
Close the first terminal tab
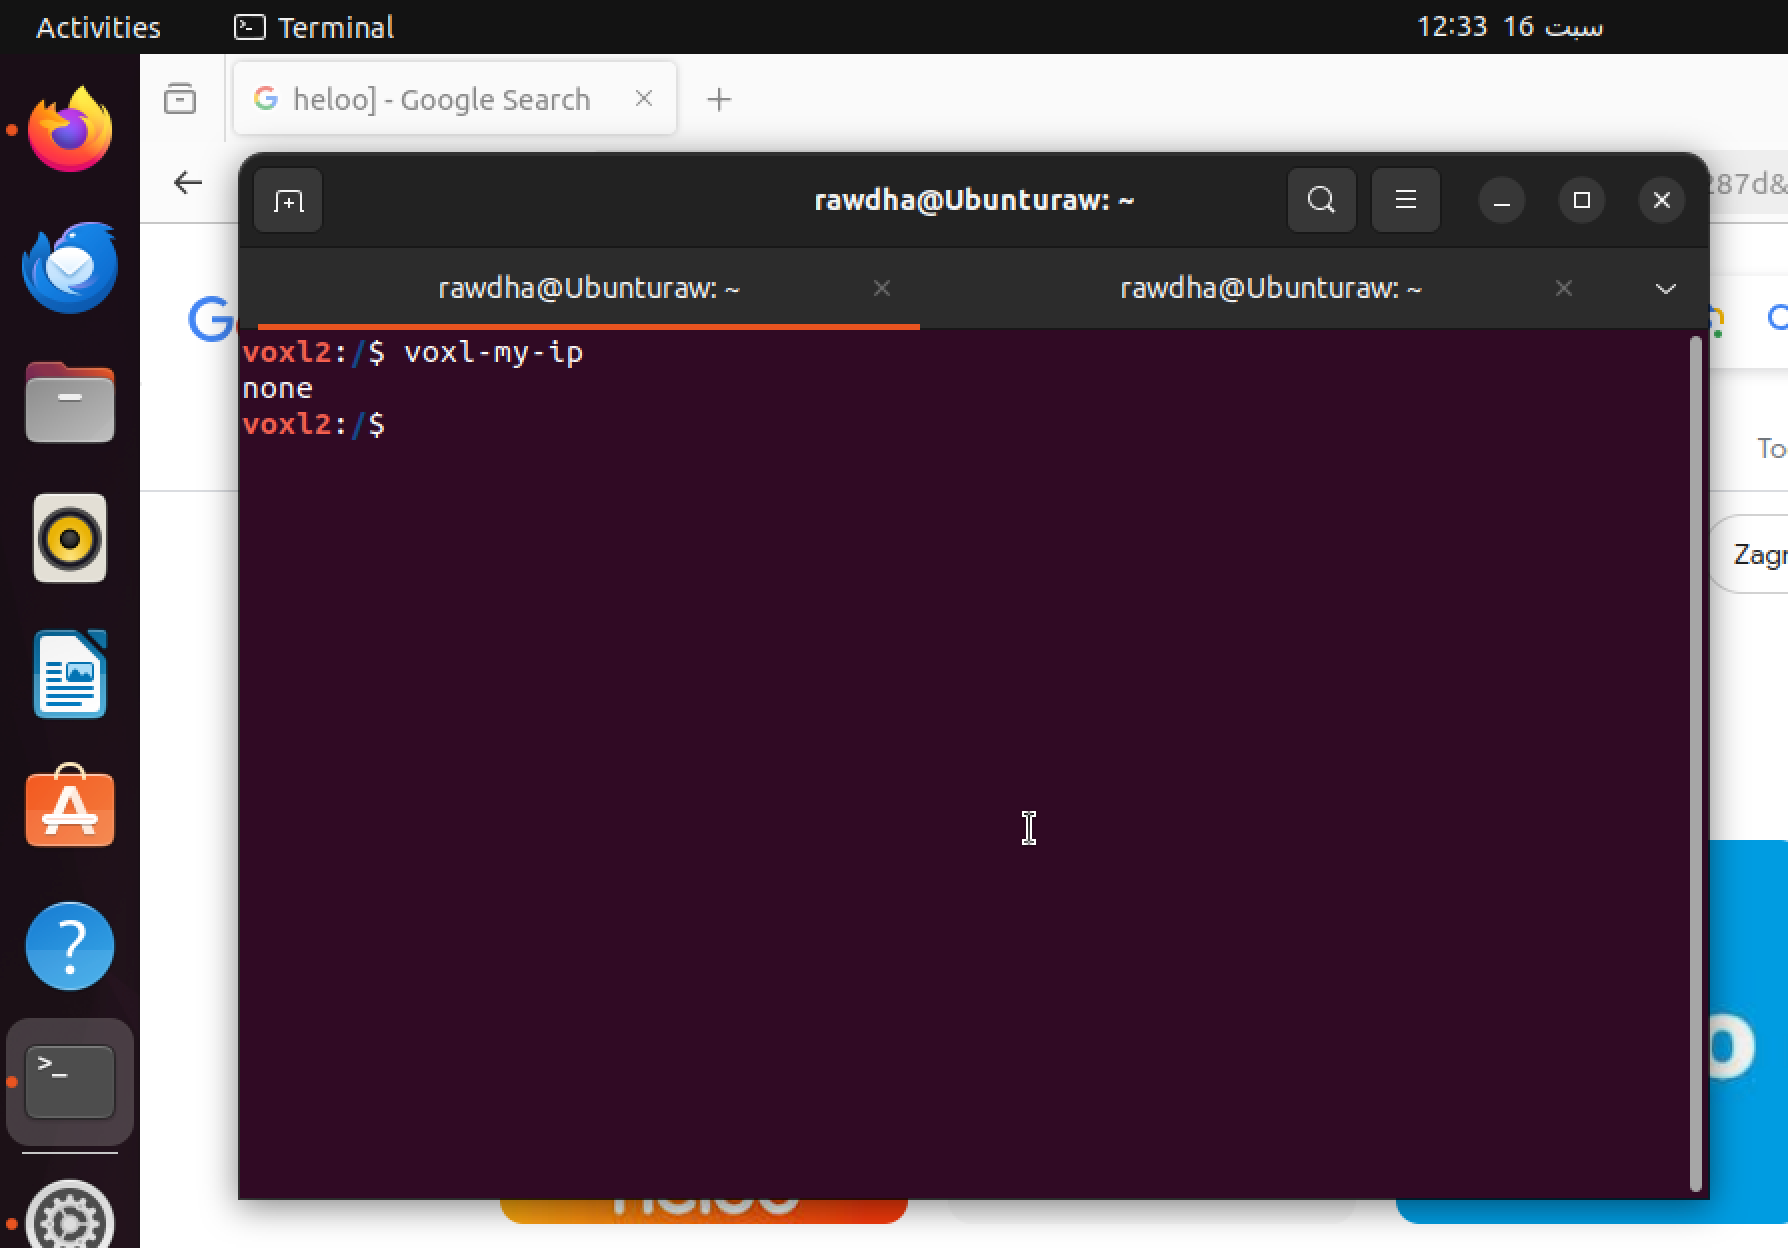[881, 289]
